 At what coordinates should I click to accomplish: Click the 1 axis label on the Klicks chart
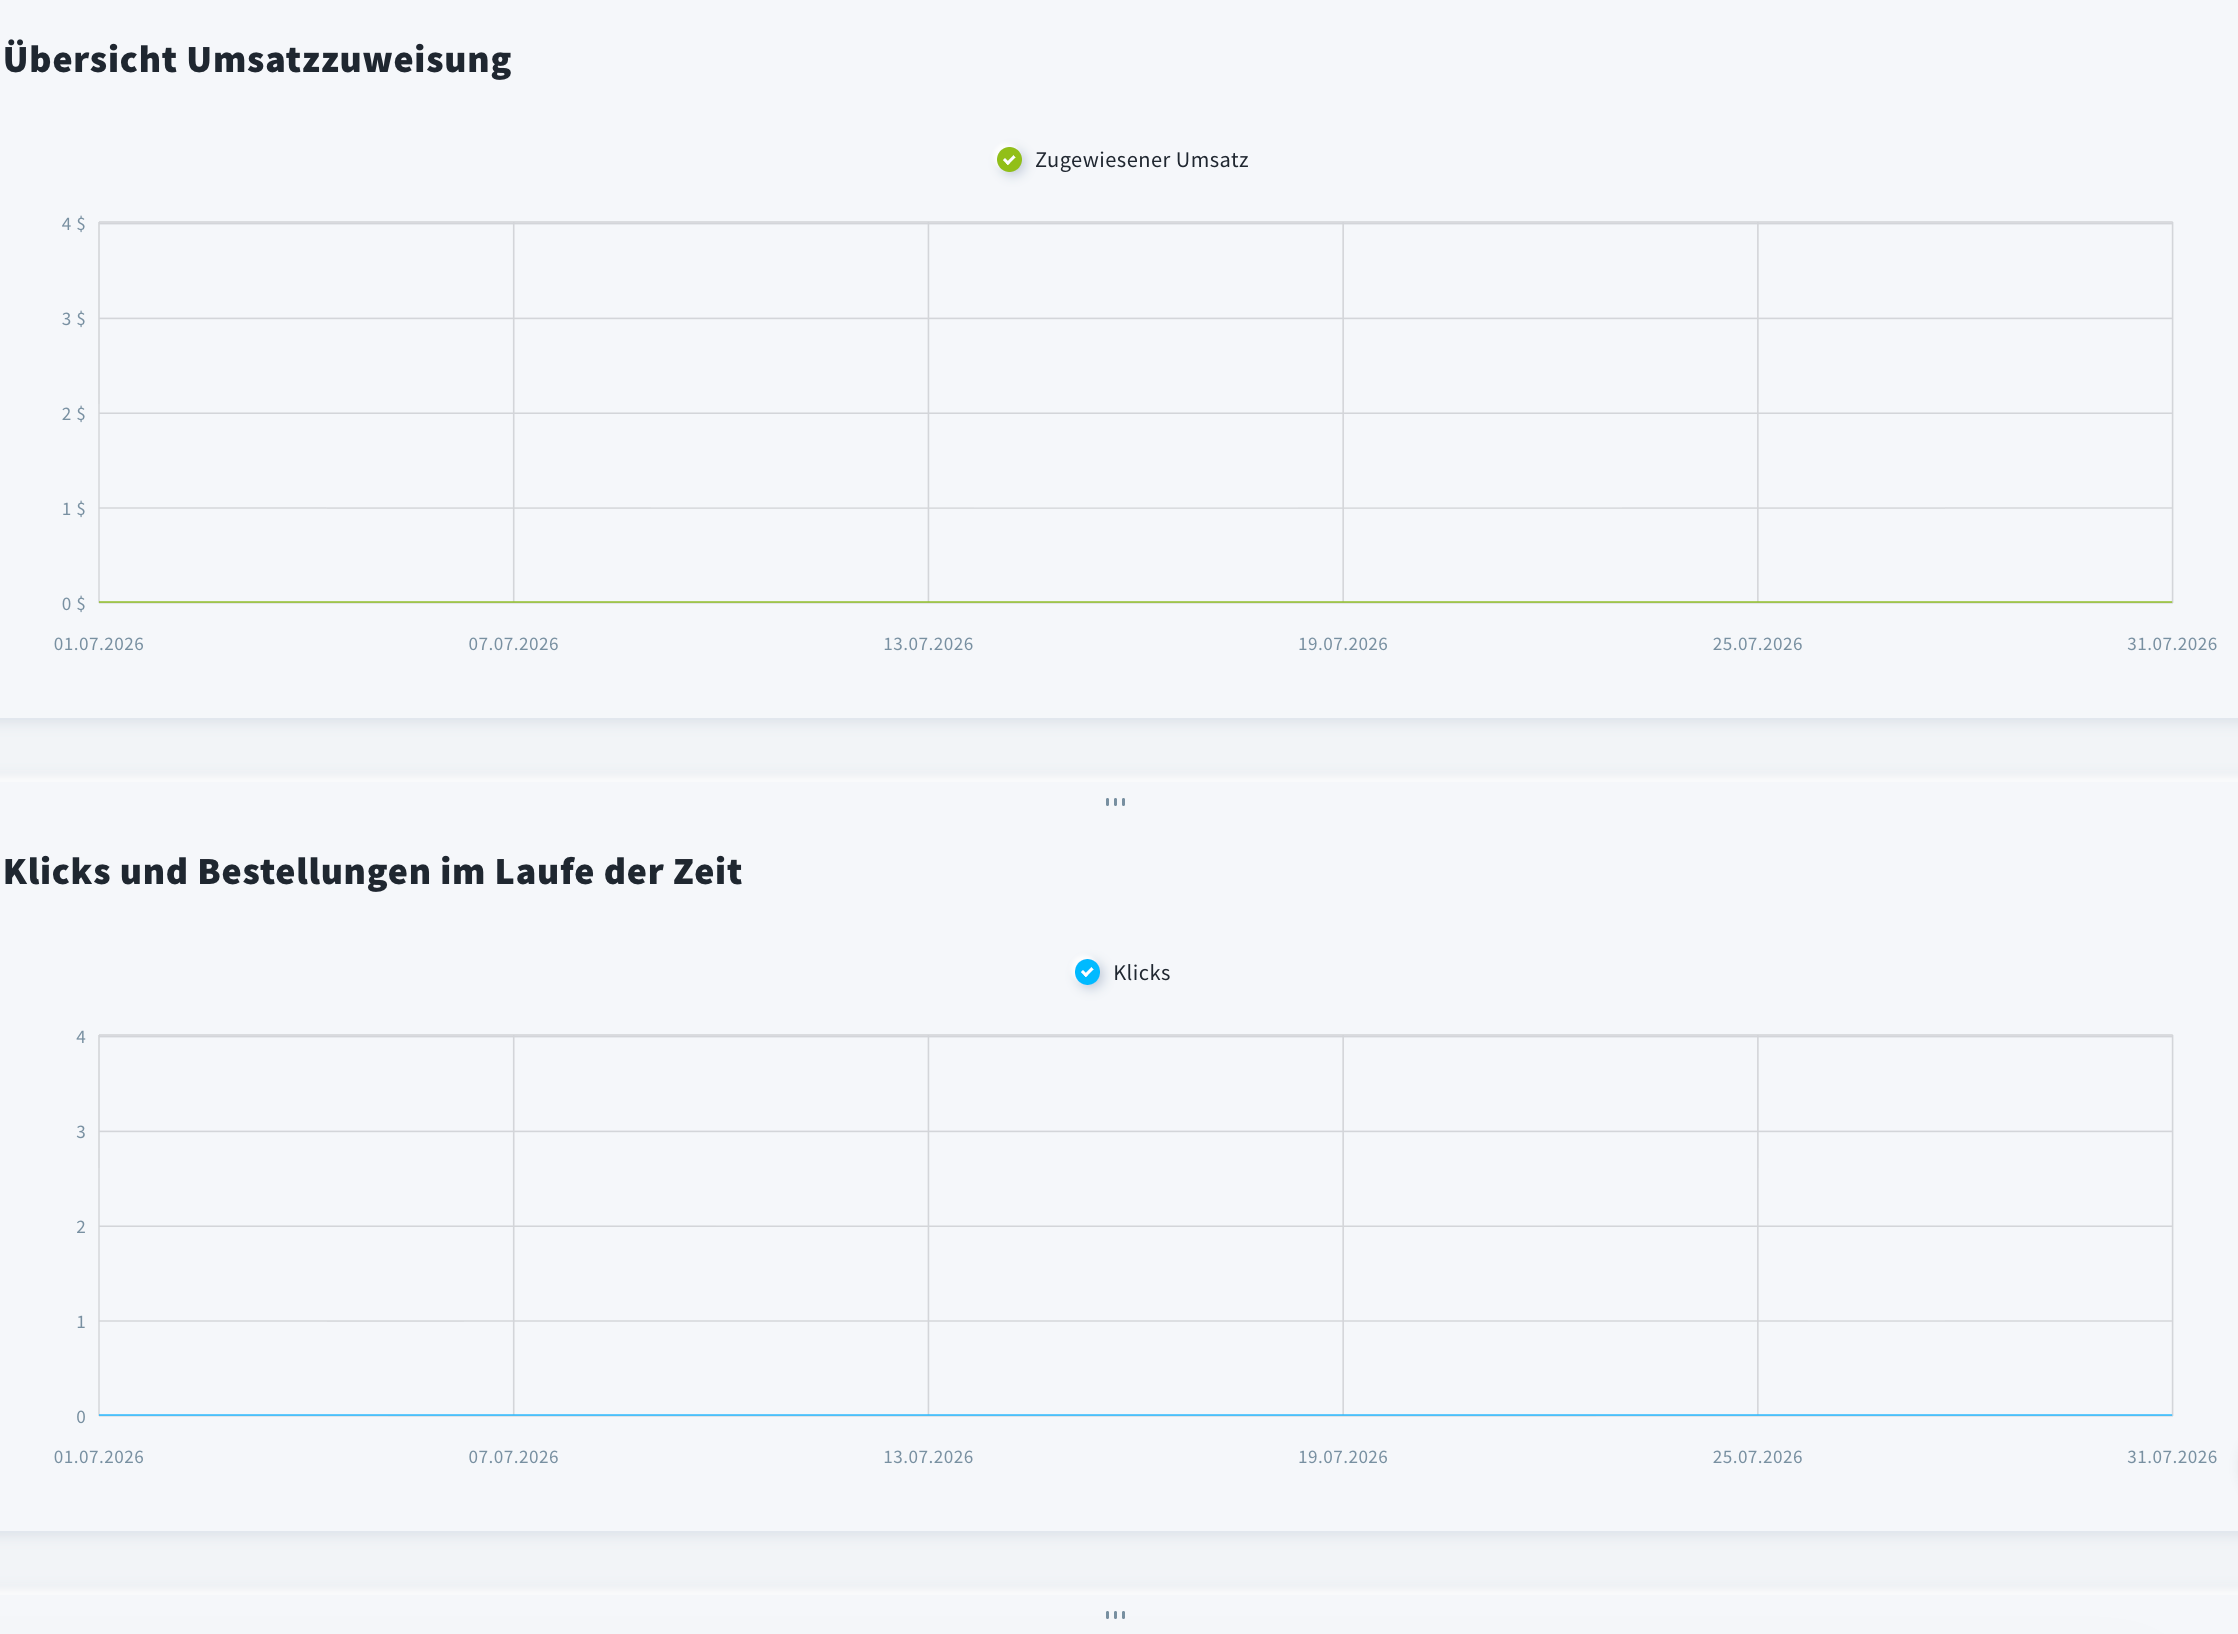[x=81, y=1322]
